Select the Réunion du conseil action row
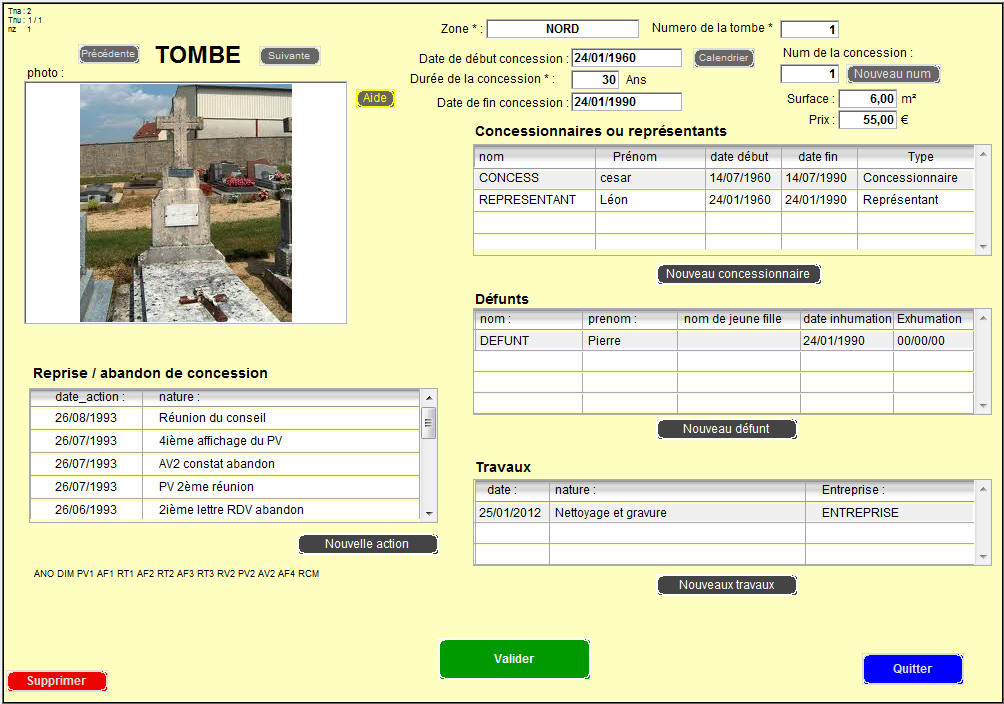Screen dimensions: 1004x704 click(x=224, y=418)
